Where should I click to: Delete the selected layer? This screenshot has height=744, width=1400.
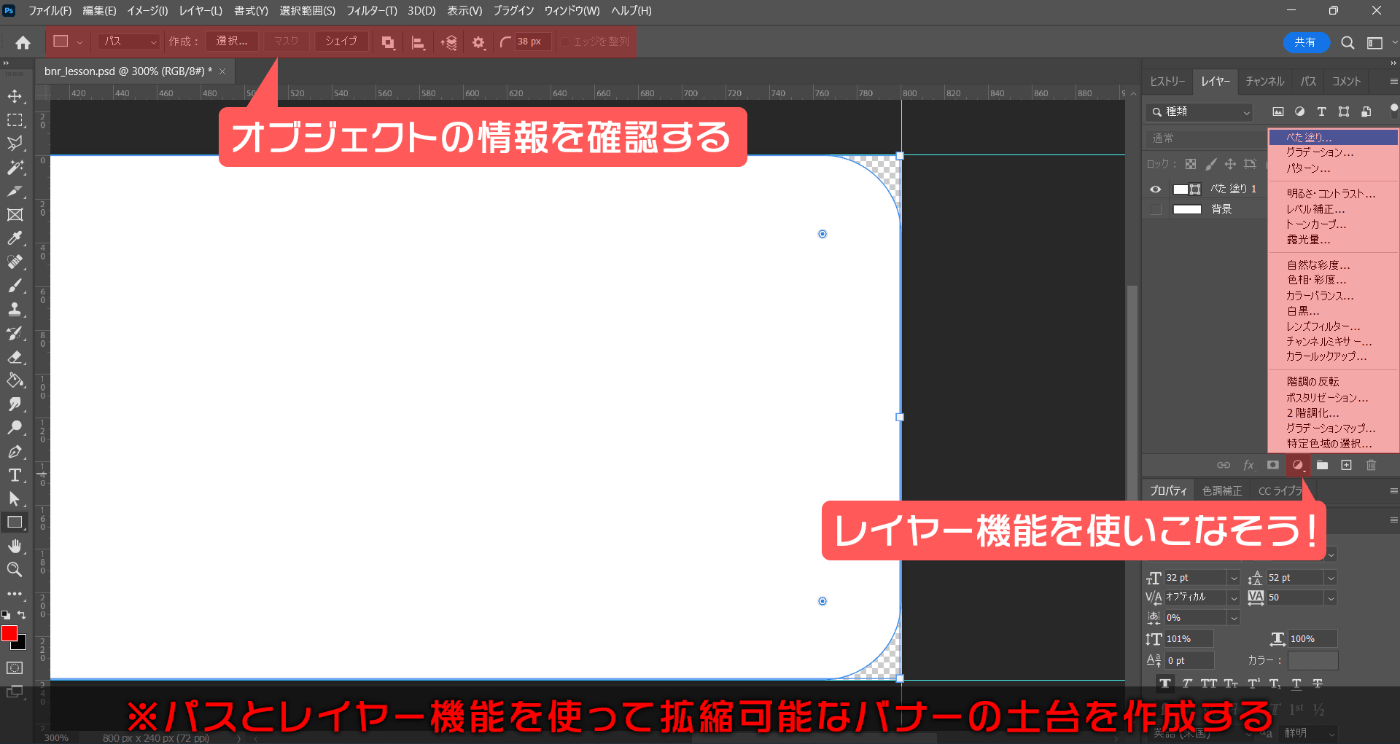[x=1371, y=465]
